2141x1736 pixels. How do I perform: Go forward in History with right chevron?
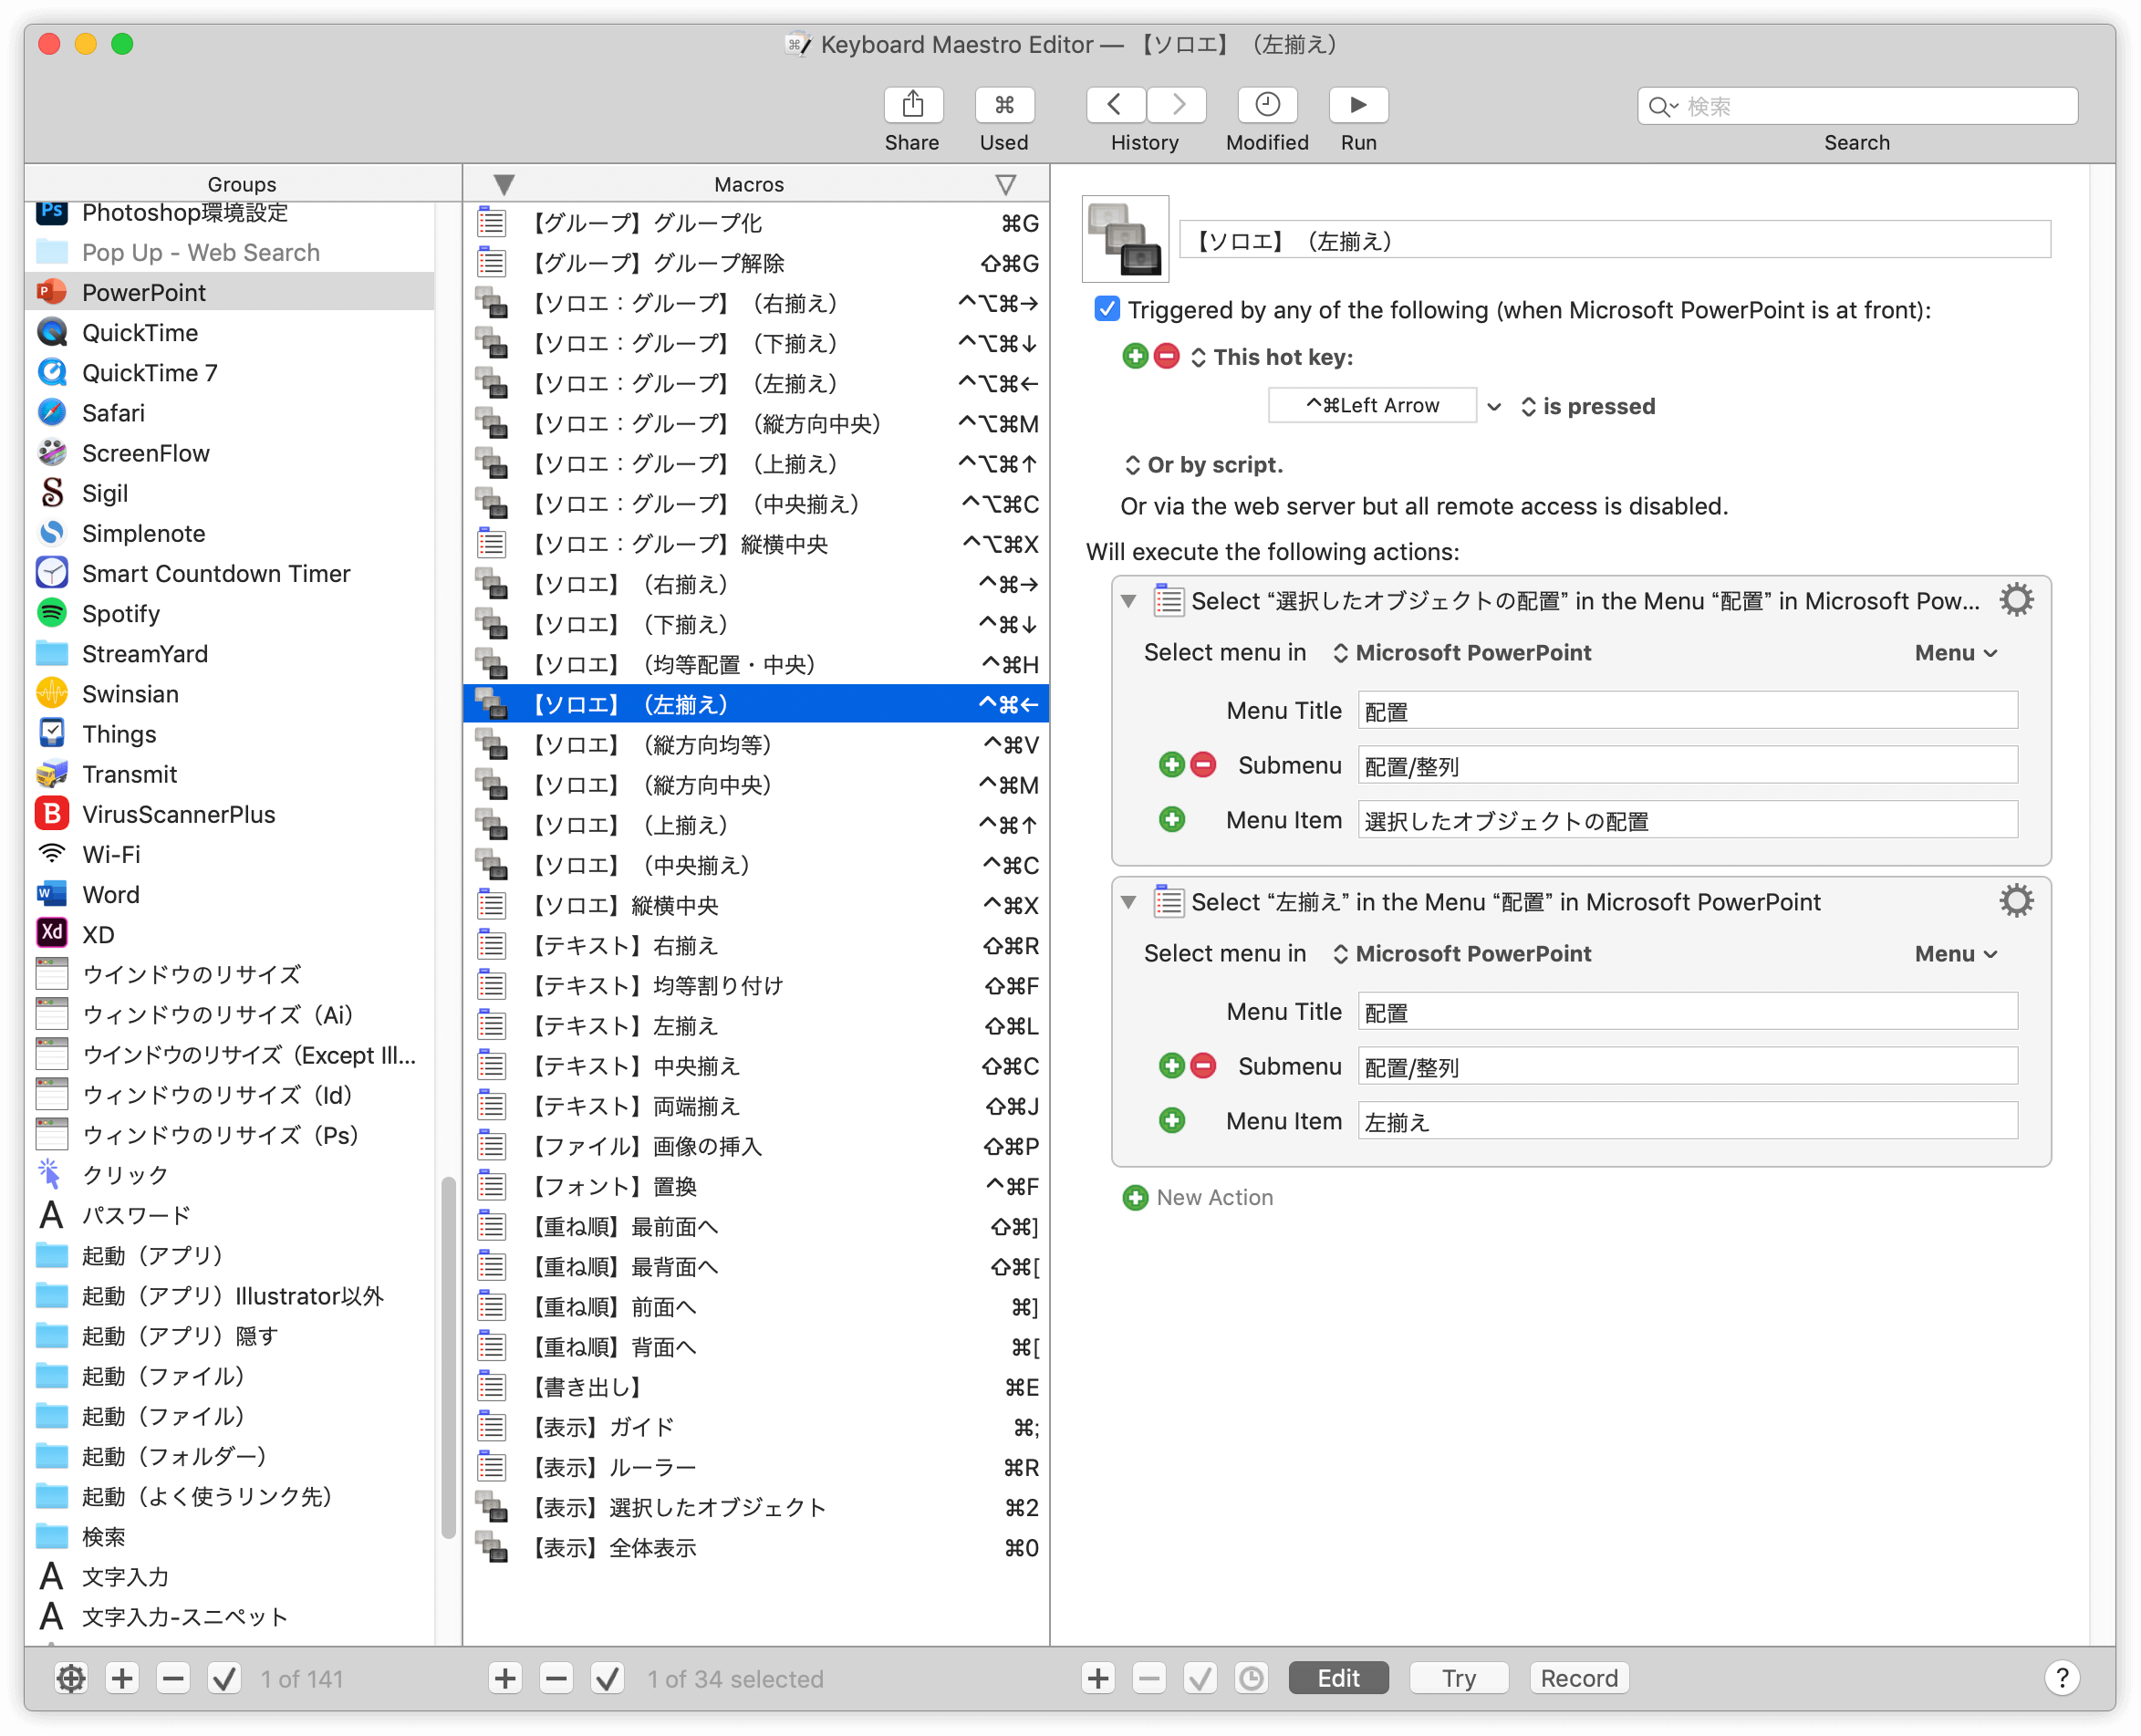click(1177, 105)
